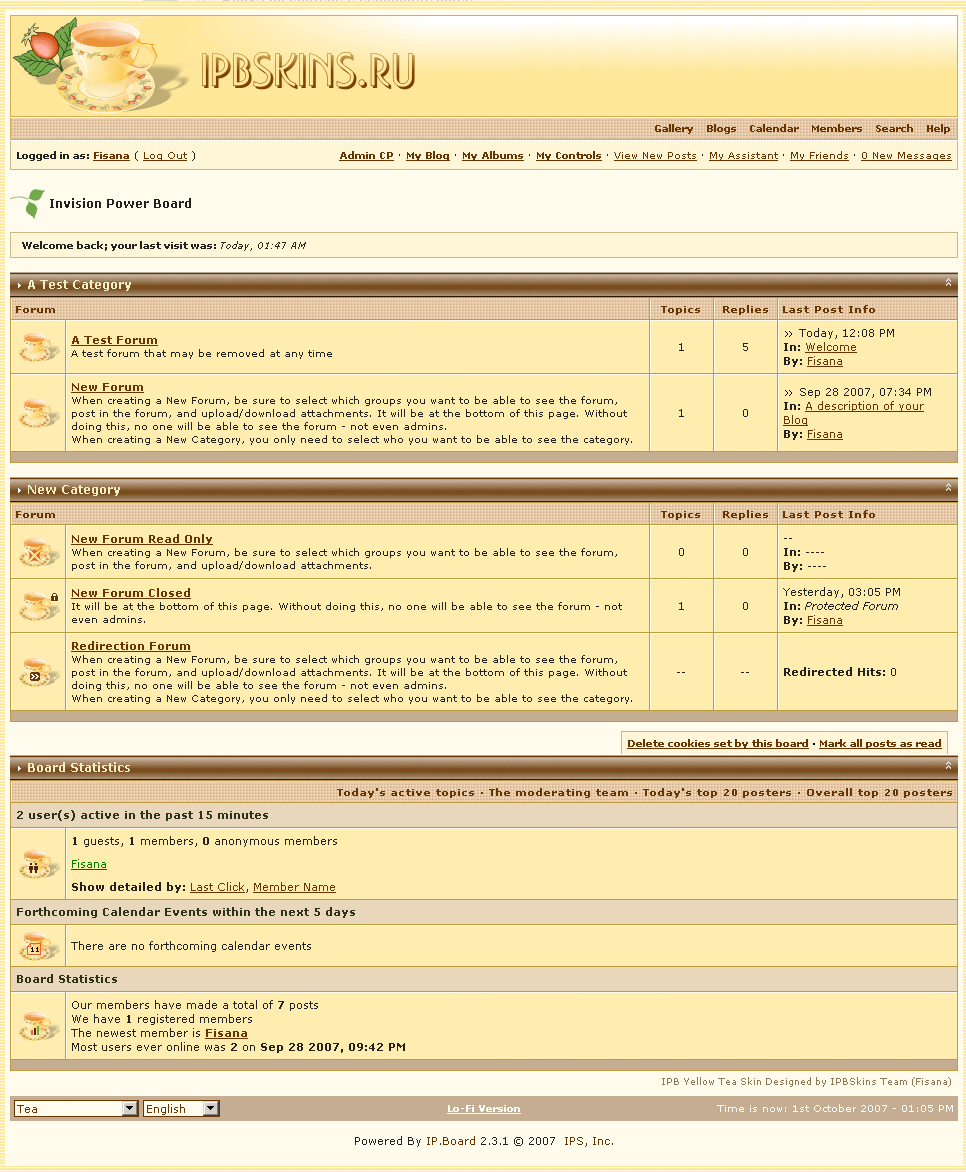966x1172 pixels.
Task: Click the calendar events teacup icon
Action: pyautogui.click(x=39, y=946)
